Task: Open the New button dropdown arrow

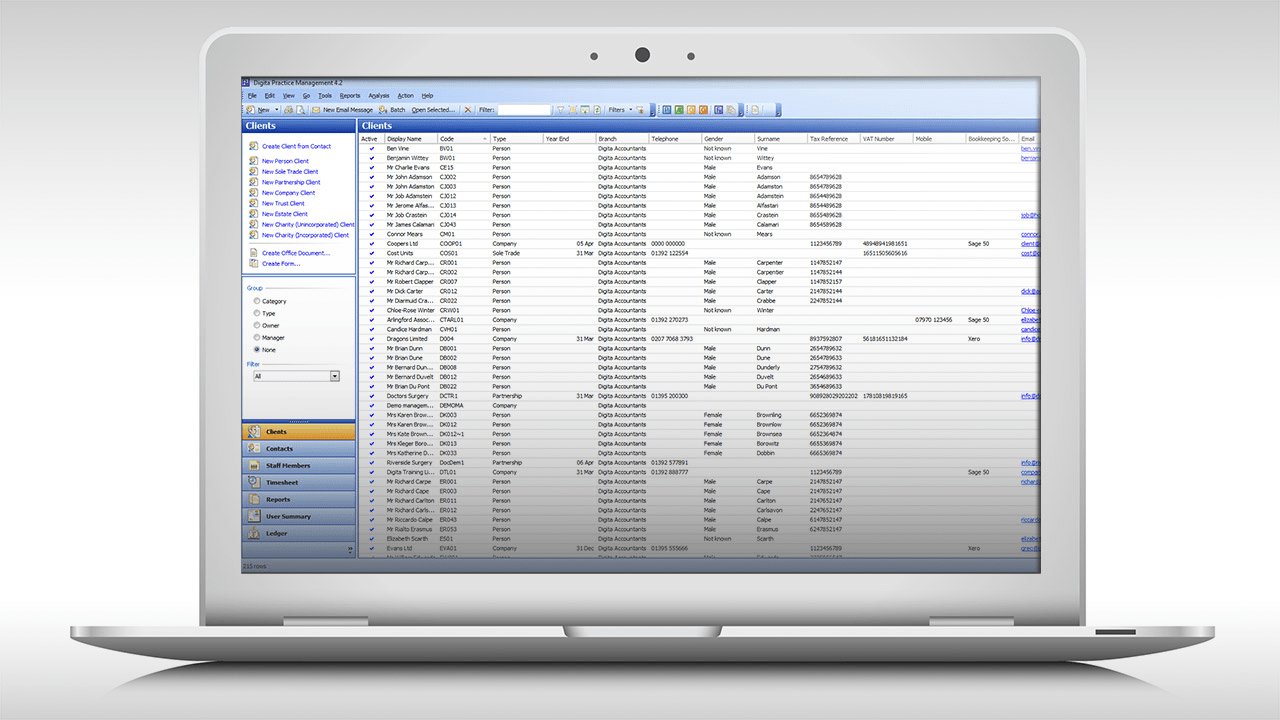Action: click(276, 110)
